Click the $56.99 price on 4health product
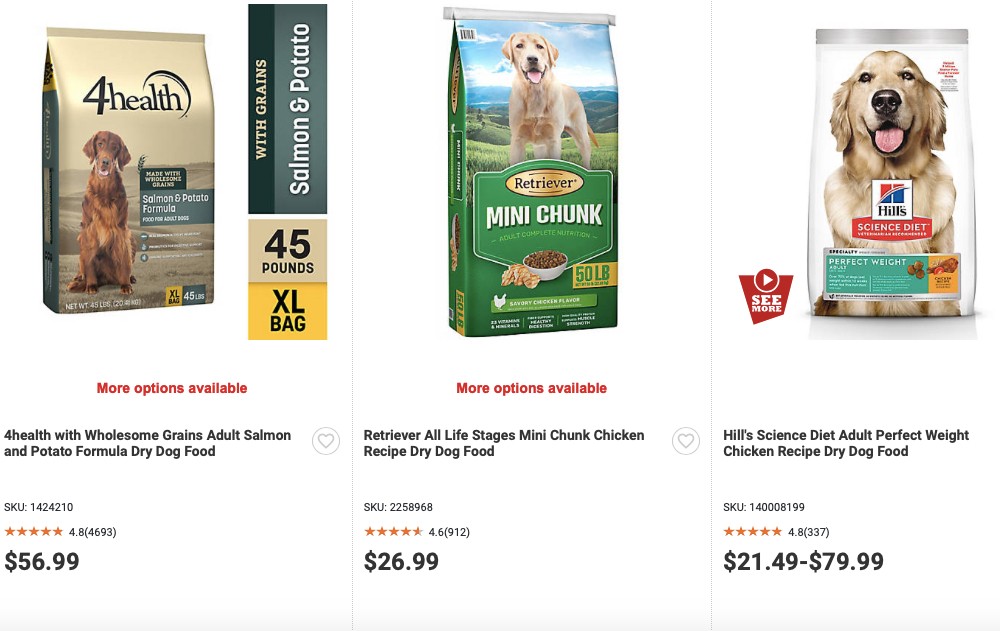The width and height of the screenshot is (1000, 631). click(39, 561)
